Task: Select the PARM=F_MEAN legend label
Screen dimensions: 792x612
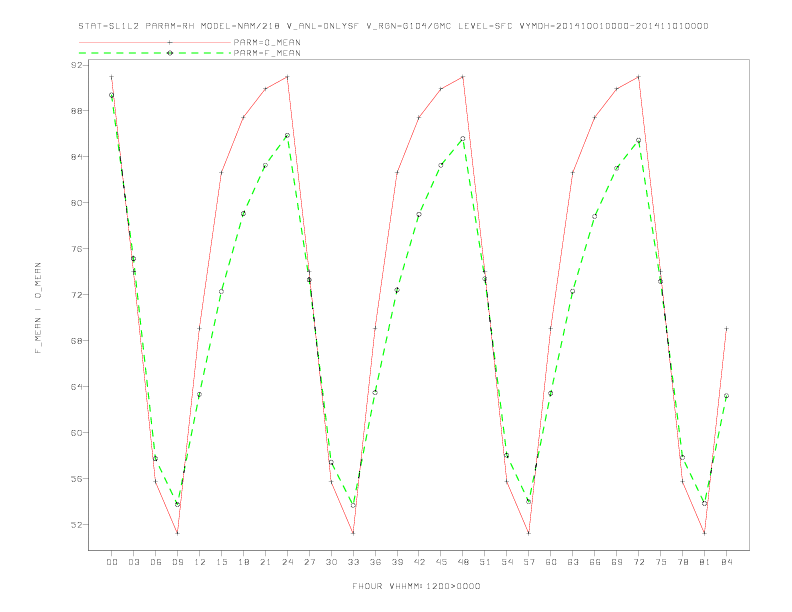Action: pyautogui.click(x=267, y=53)
